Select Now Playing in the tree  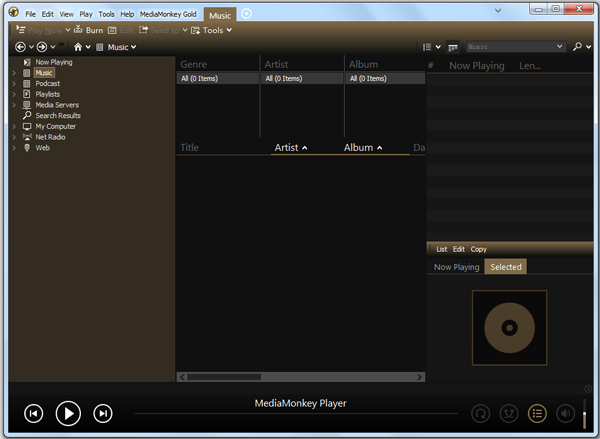pyautogui.click(x=54, y=62)
